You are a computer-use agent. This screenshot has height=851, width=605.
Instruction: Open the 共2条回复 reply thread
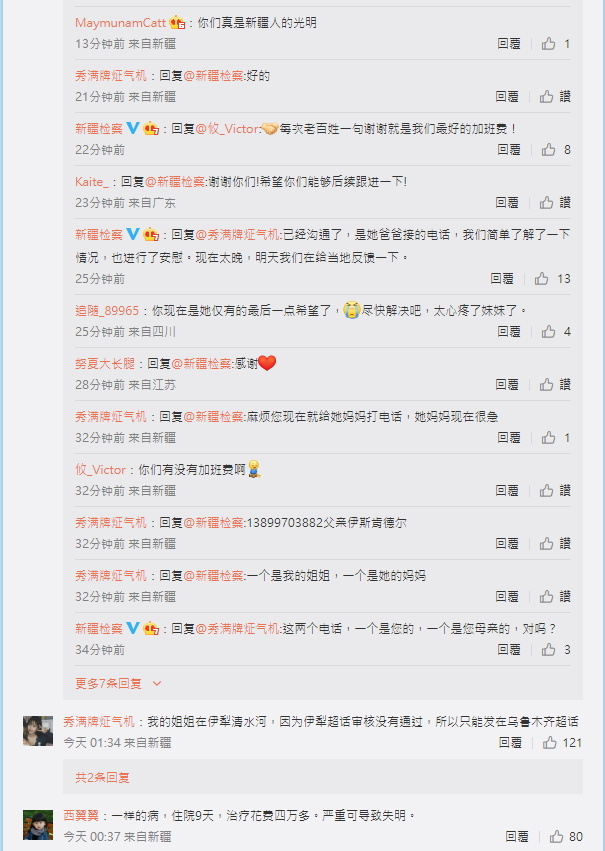pyautogui.click(x=102, y=777)
